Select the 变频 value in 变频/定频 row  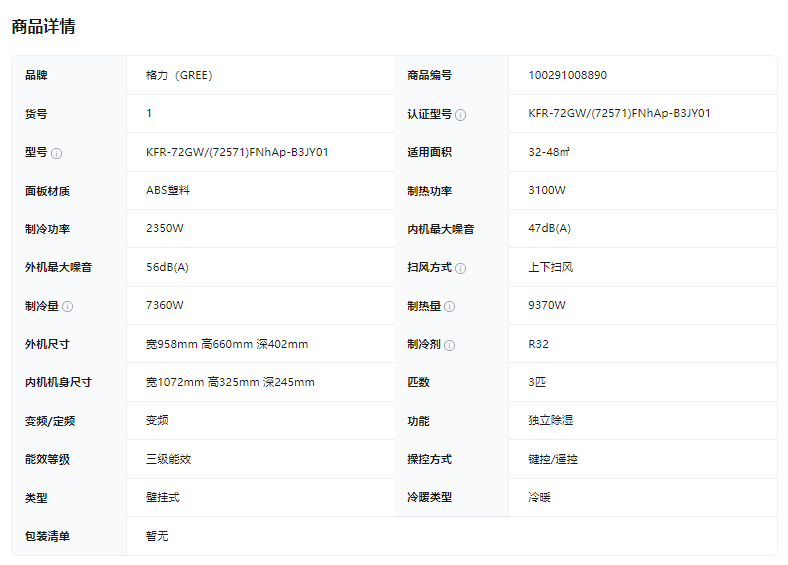click(157, 421)
